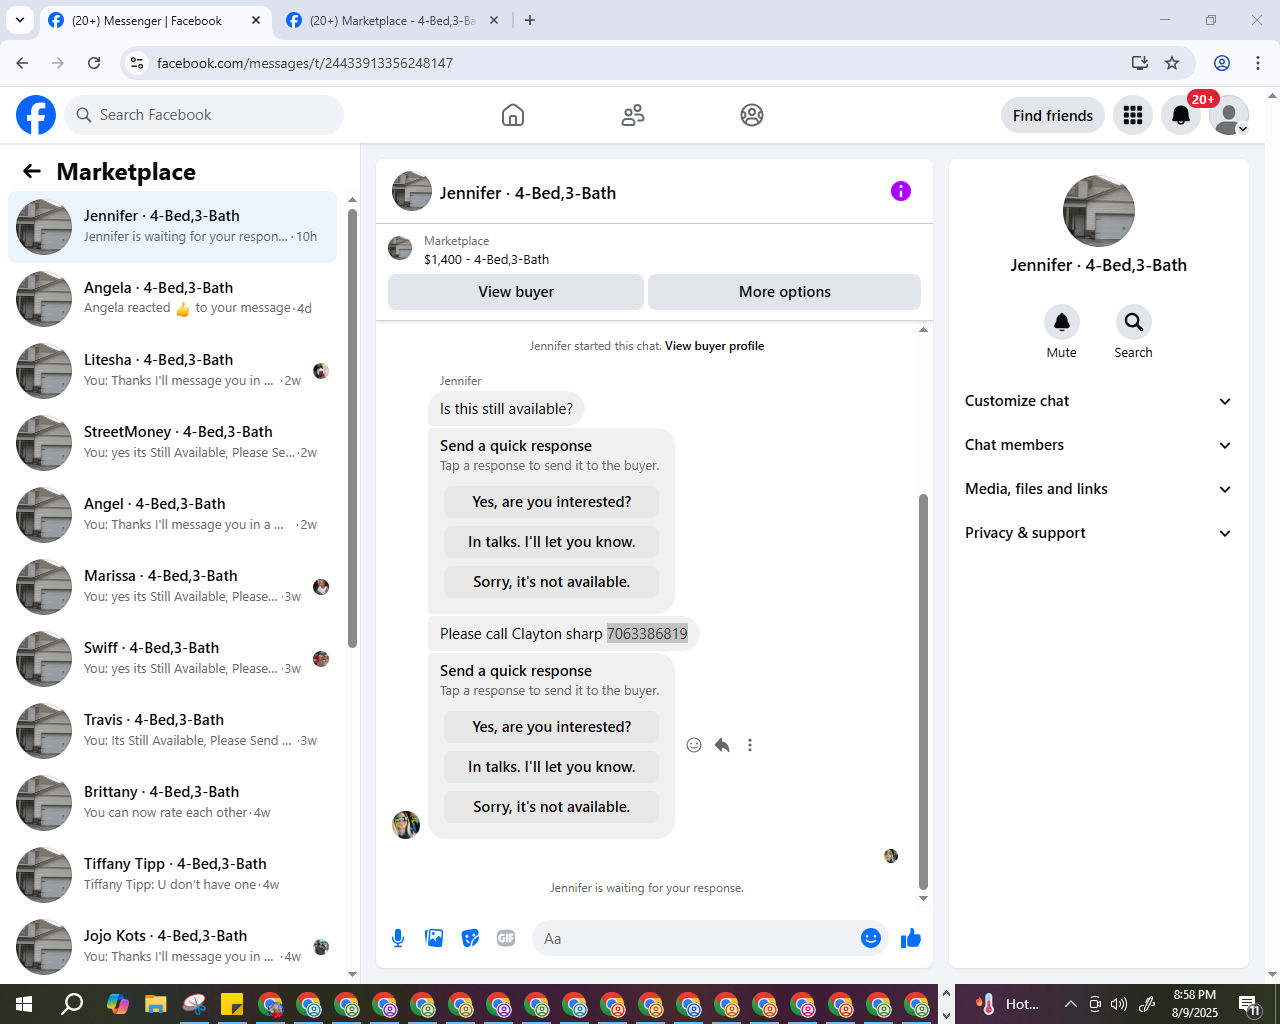Open the taskbar volume icon
This screenshot has height=1024, width=1280.
(1119, 1004)
